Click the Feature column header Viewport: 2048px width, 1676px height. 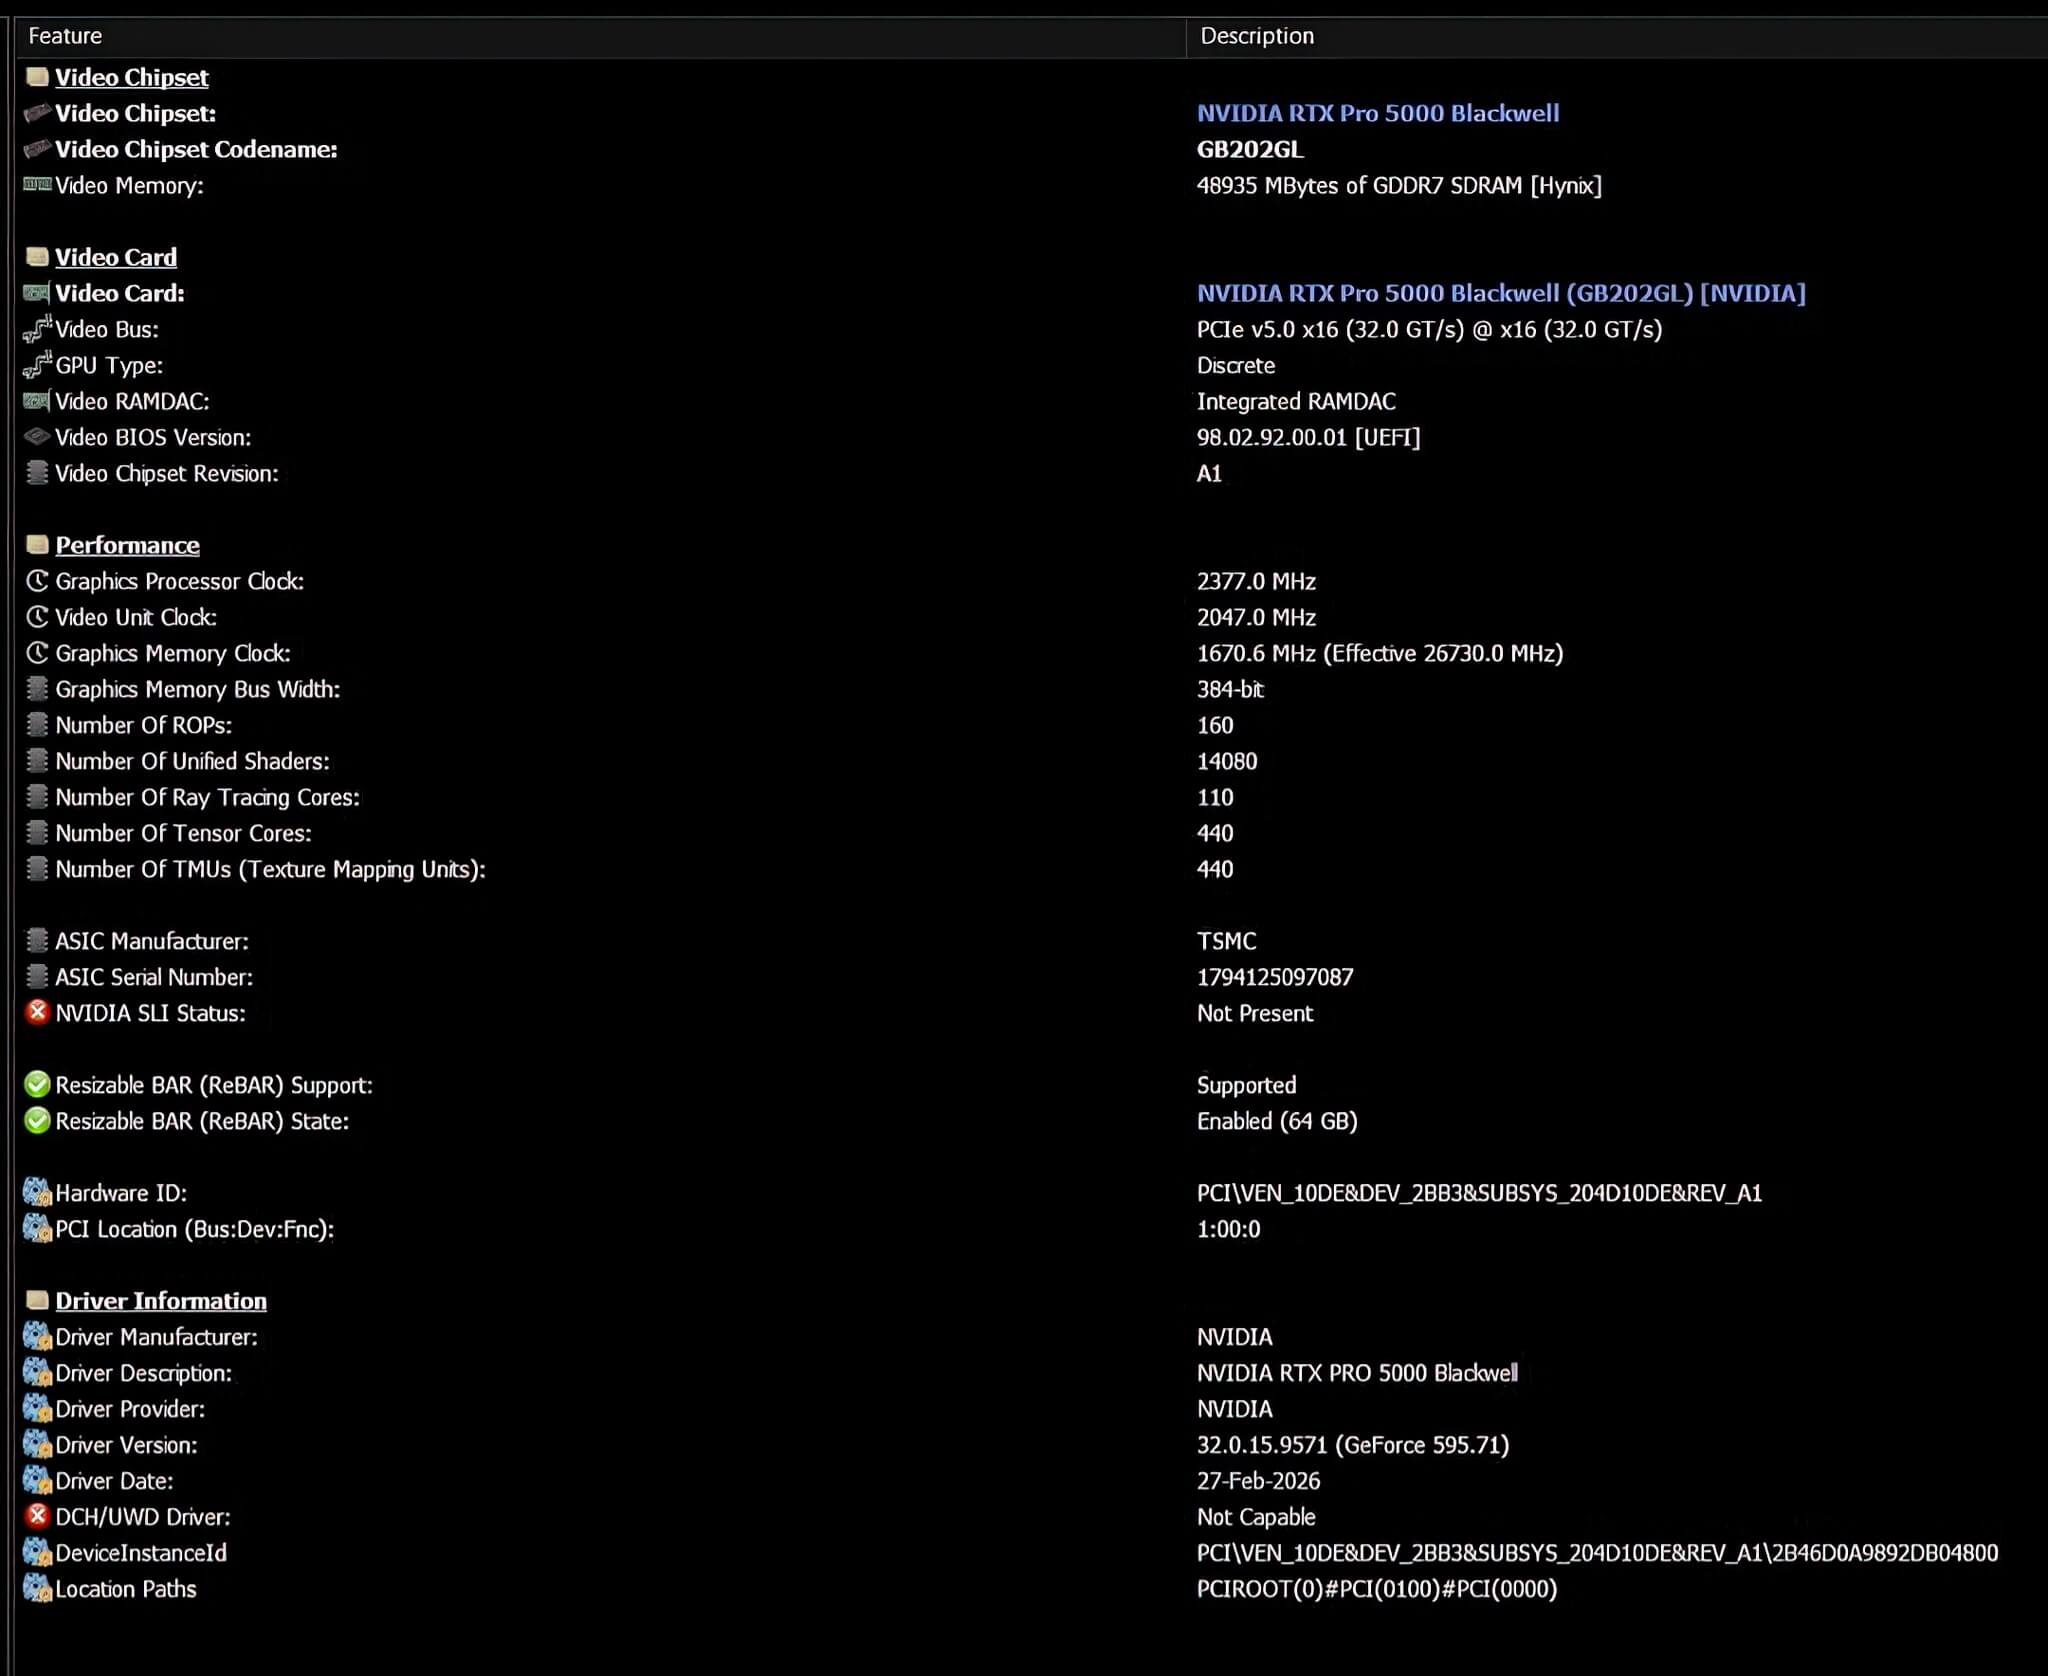click(65, 36)
